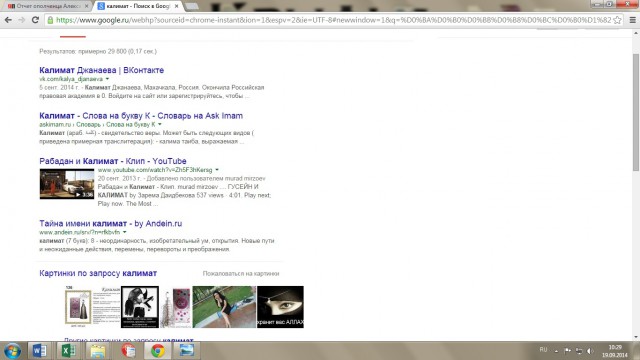Click the secure padlock icon in the address bar

point(50,20)
